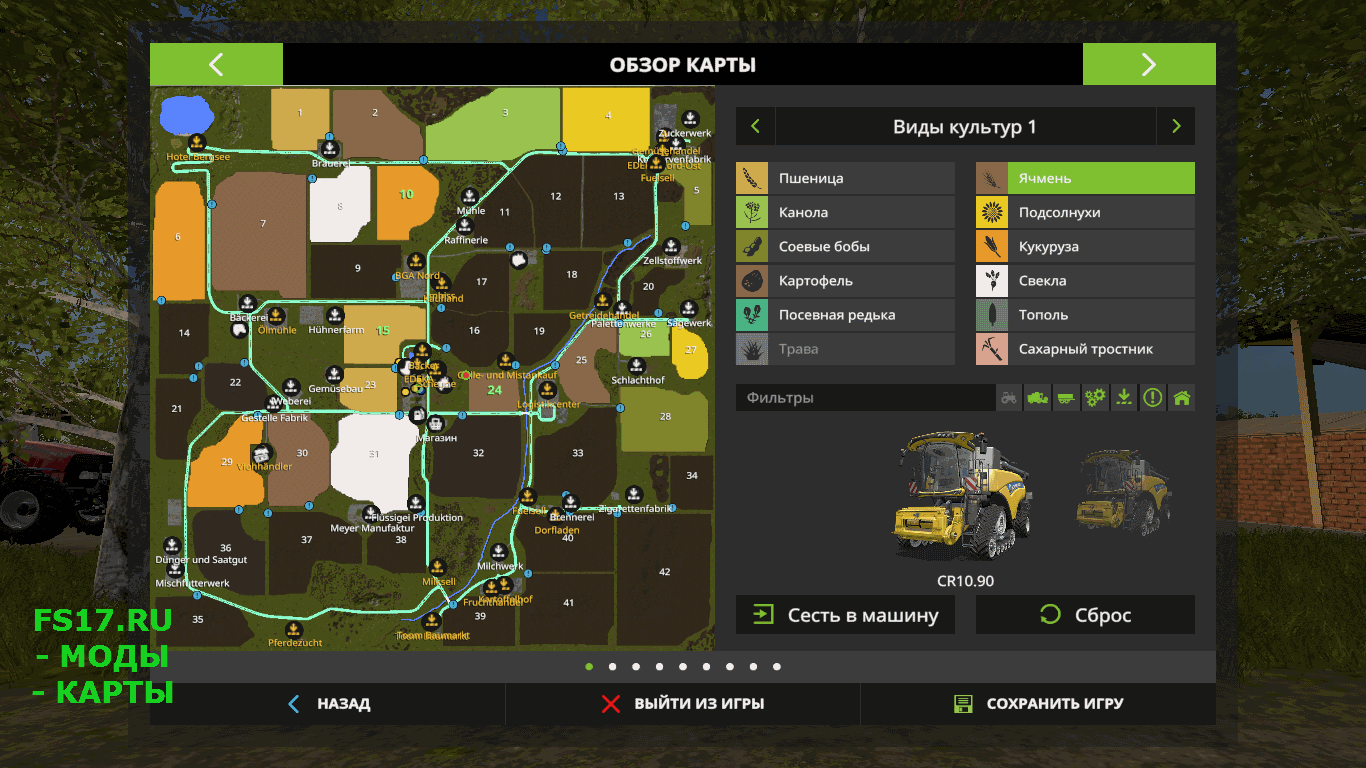Toggle the Кукуруза crop overlay
Screen dimensions: 1366x768
coord(1086,246)
